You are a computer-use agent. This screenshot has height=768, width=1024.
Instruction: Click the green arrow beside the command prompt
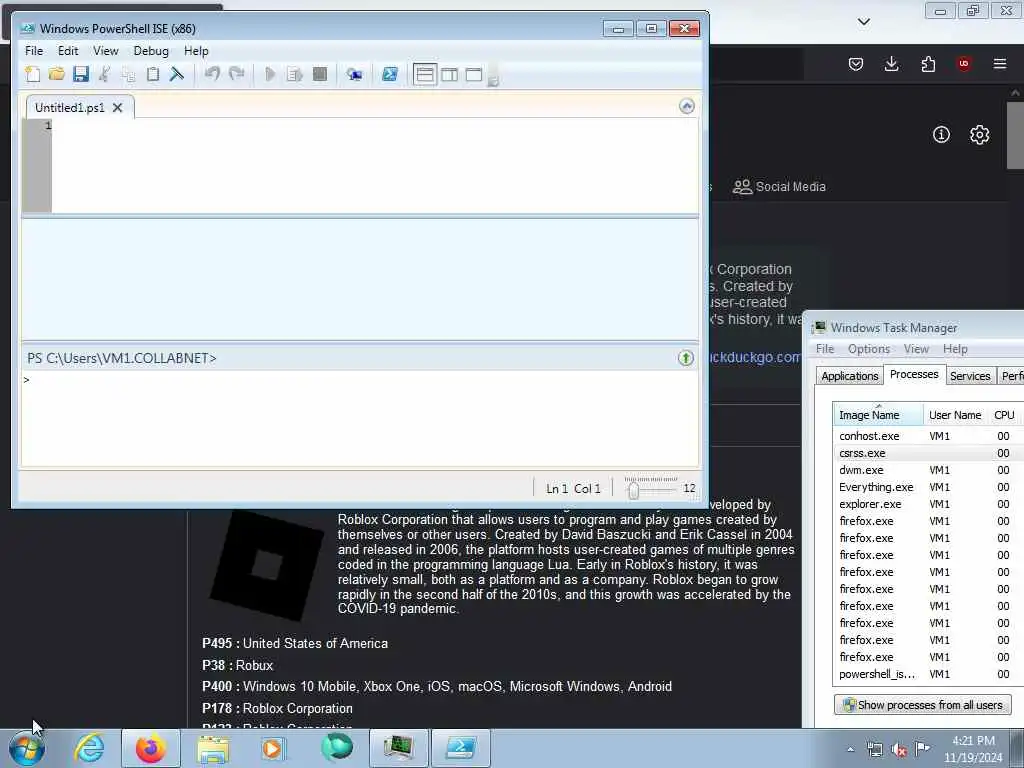[x=686, y=358]
